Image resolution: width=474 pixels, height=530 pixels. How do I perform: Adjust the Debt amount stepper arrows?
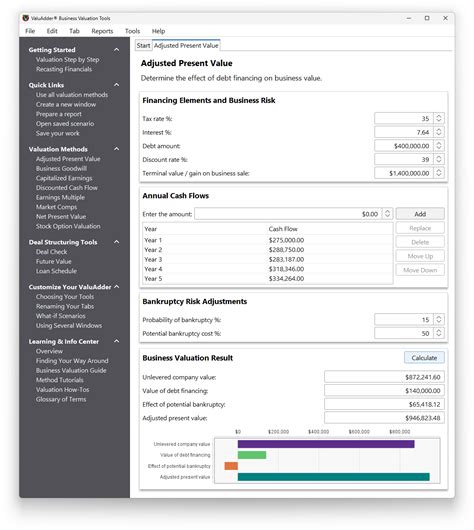click(439, 146)
